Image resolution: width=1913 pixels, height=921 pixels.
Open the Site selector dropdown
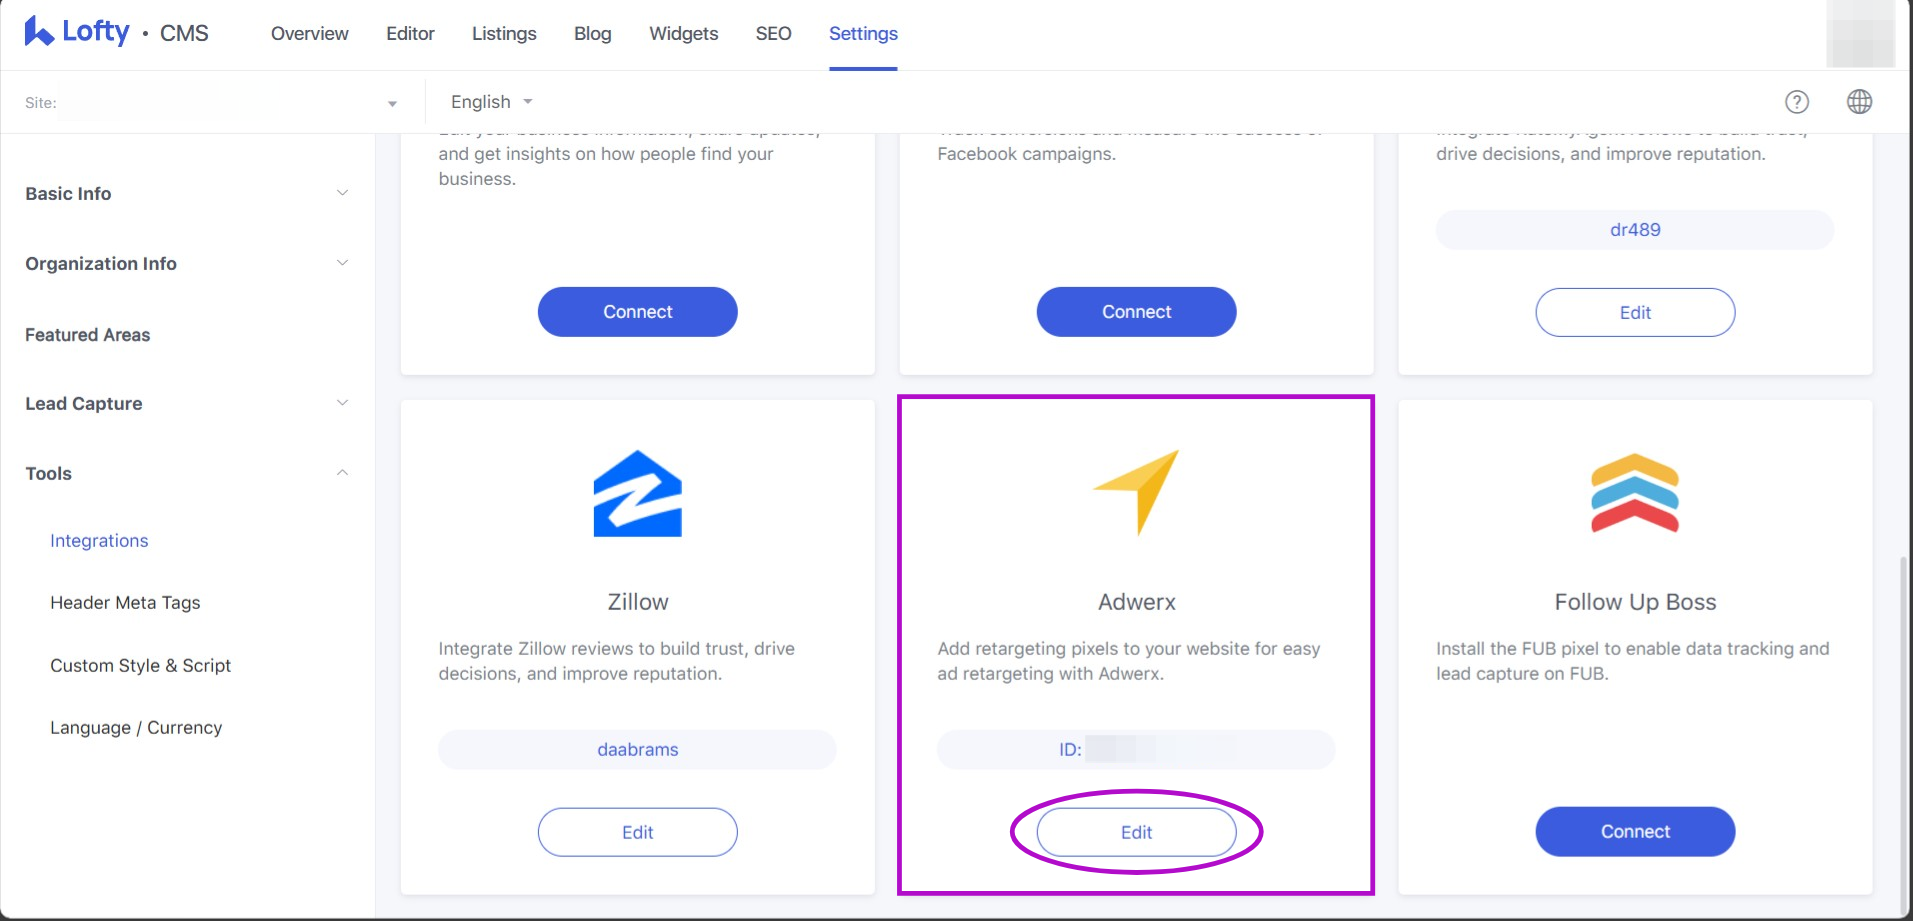pyautogui.click(x=391, y=103)
